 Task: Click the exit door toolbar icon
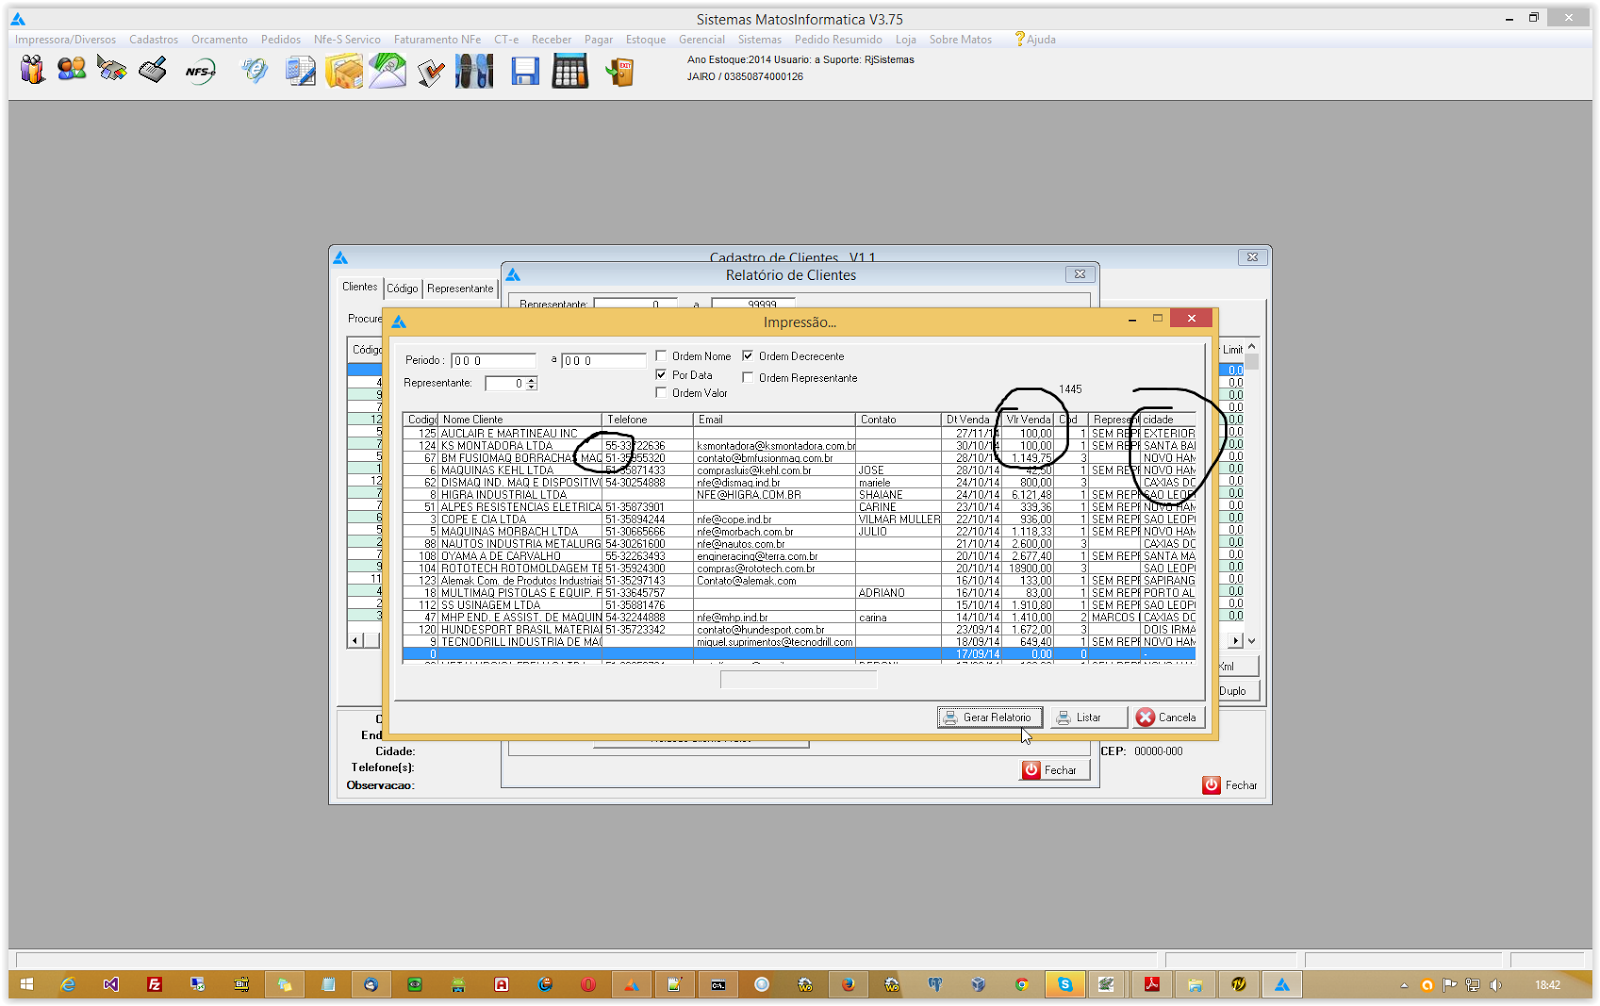click(x=619, y=71)
